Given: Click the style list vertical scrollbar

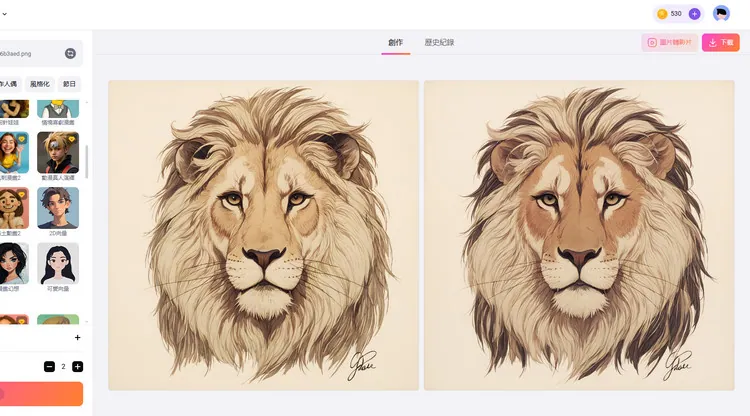Looking at the screenshot, I should pos(87,162).
